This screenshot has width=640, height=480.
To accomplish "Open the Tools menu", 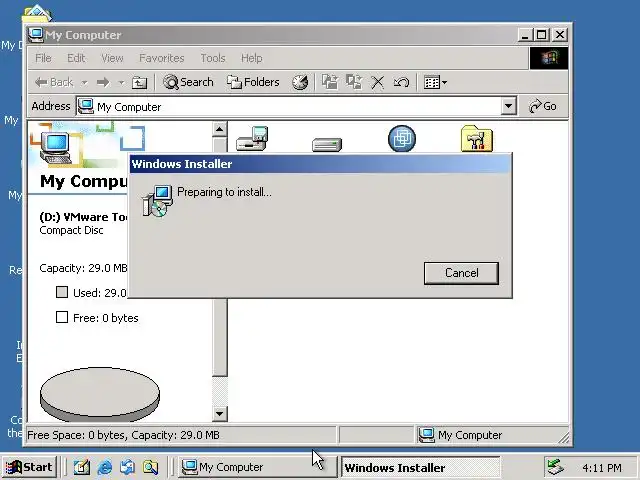I will click(x=213, y=58).
